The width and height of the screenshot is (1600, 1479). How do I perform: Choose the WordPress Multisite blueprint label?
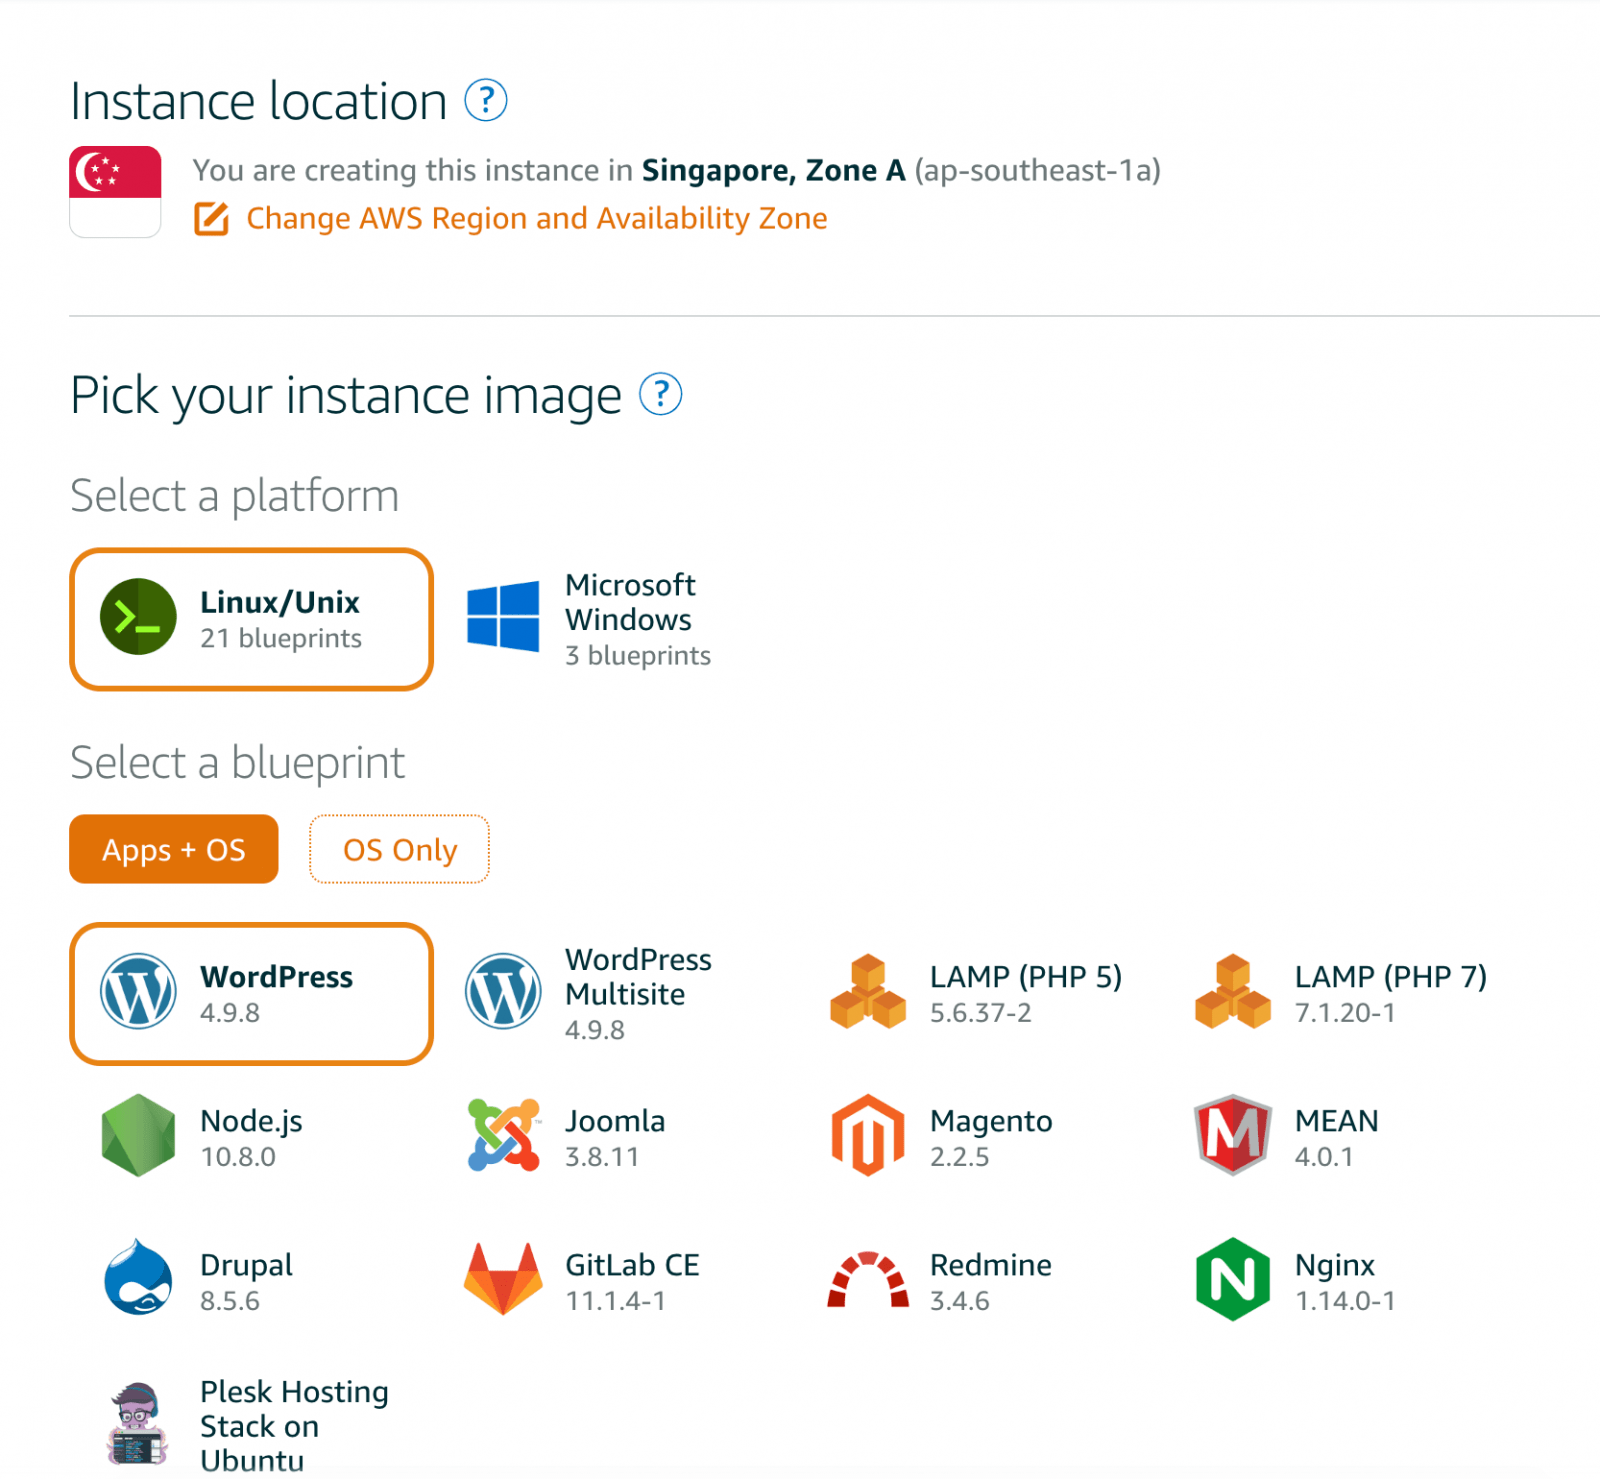pos(638,977)
